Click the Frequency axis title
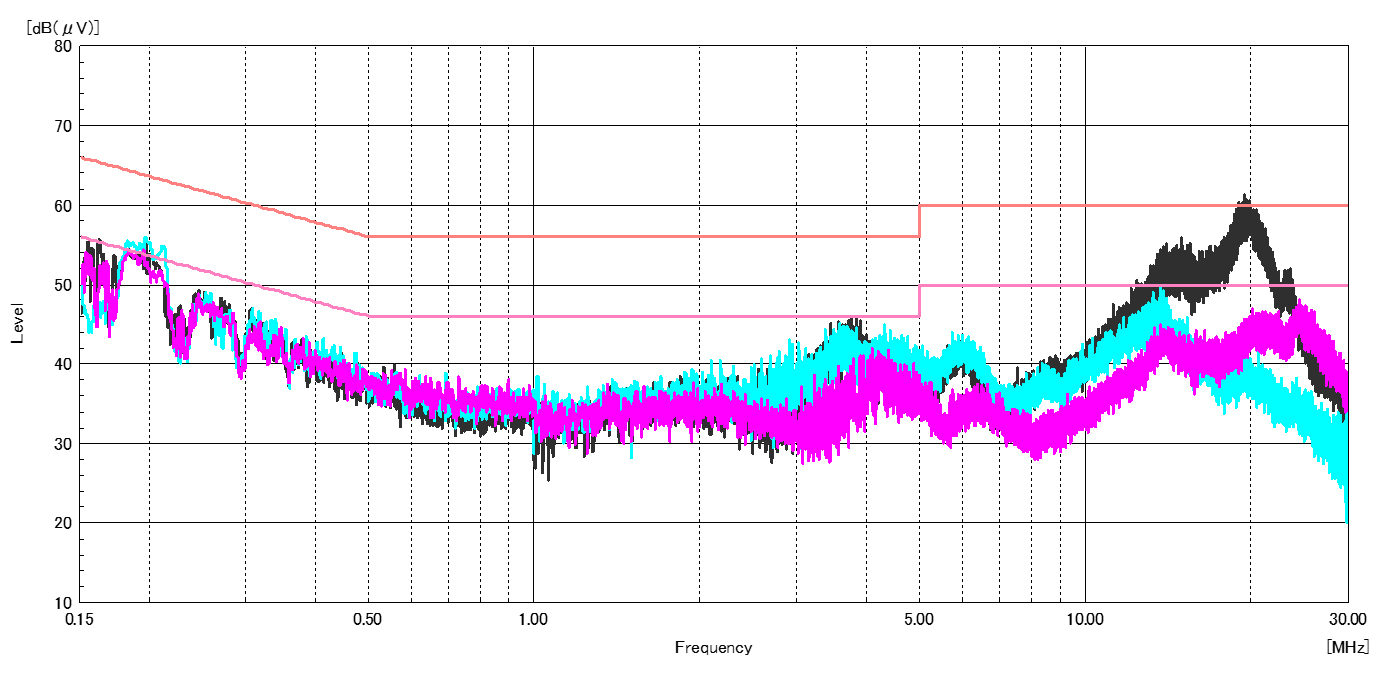 713,647
